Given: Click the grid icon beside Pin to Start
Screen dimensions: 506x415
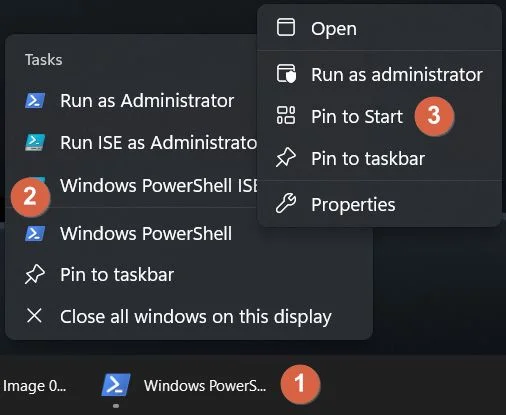Looking at the screenshot, I should (x=286, y=115).
